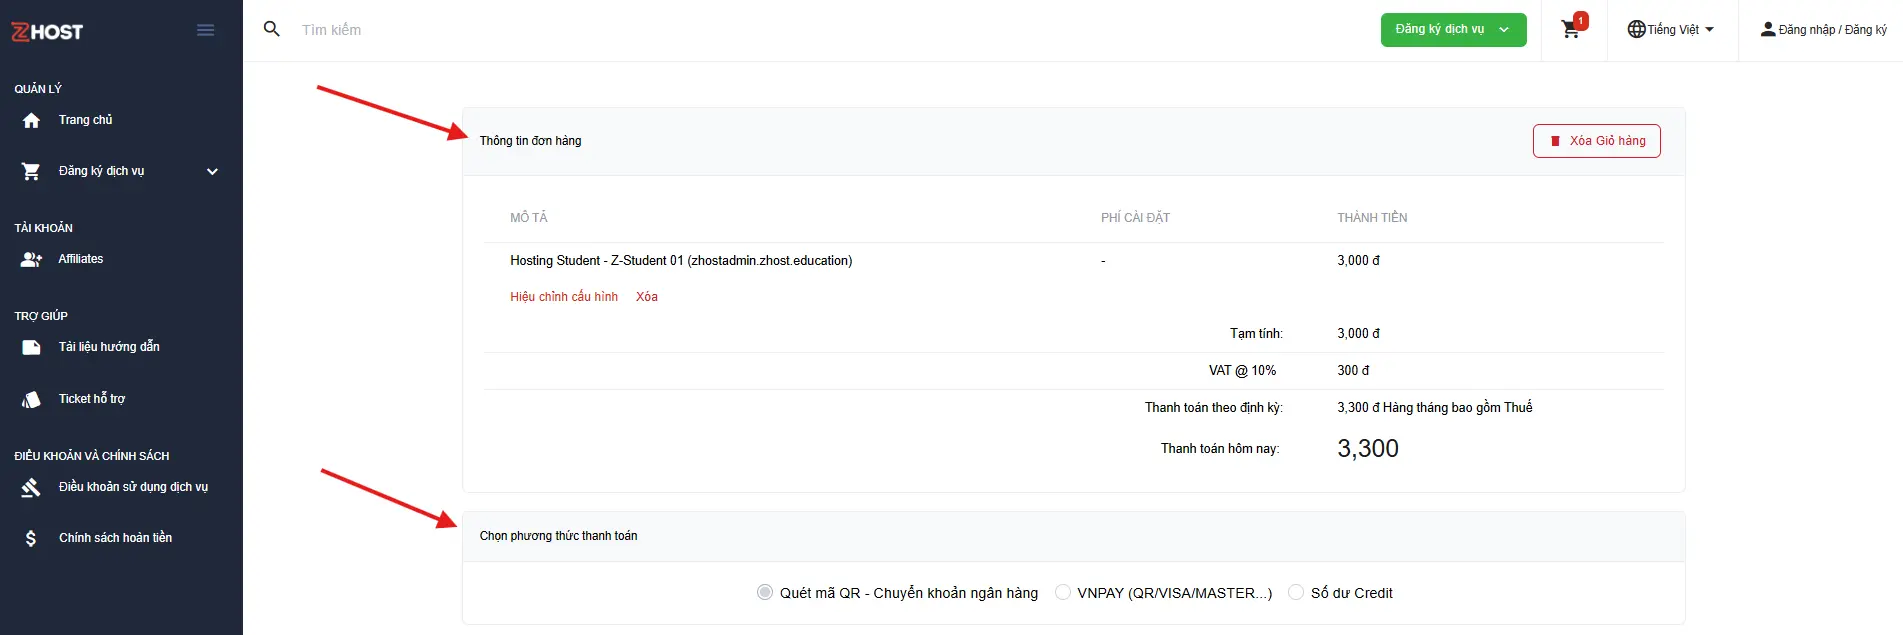Open Điều khoản sử dụng dịch vụ

tap(133, 487)
